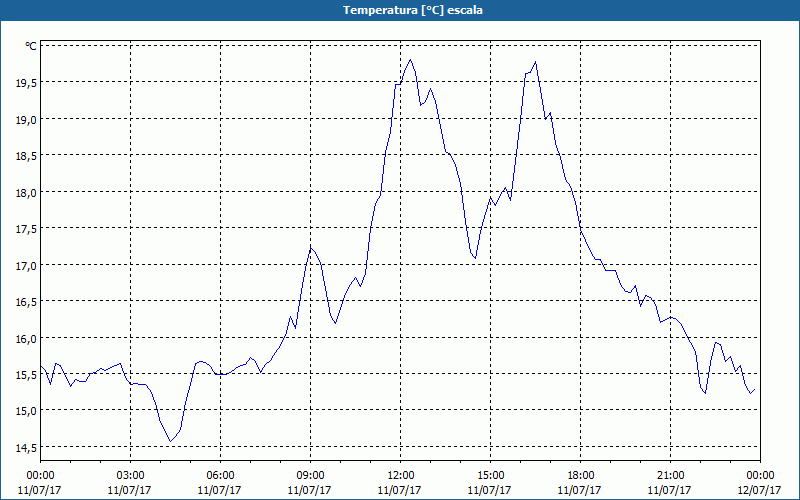Select the 11/07/17 date under 18:00
Image resolution: width=800 pixels, height=500 pixels.
pos(580,490)
